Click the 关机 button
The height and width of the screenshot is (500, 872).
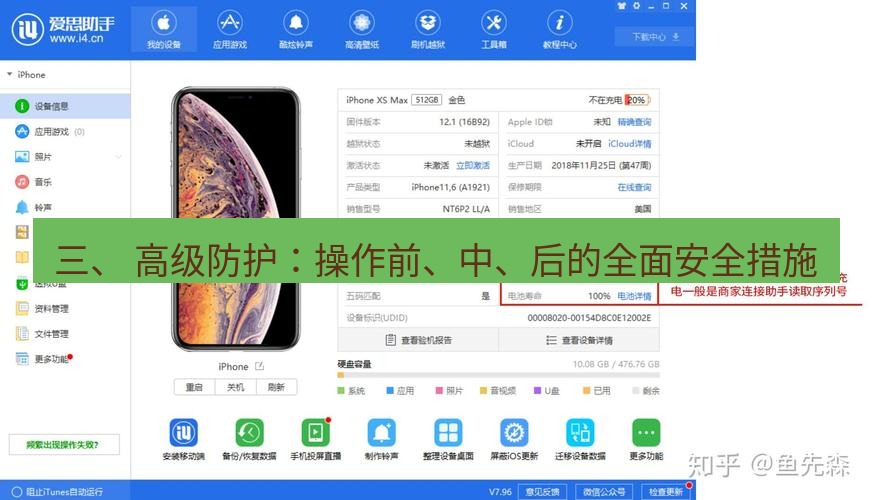[235, 387]
